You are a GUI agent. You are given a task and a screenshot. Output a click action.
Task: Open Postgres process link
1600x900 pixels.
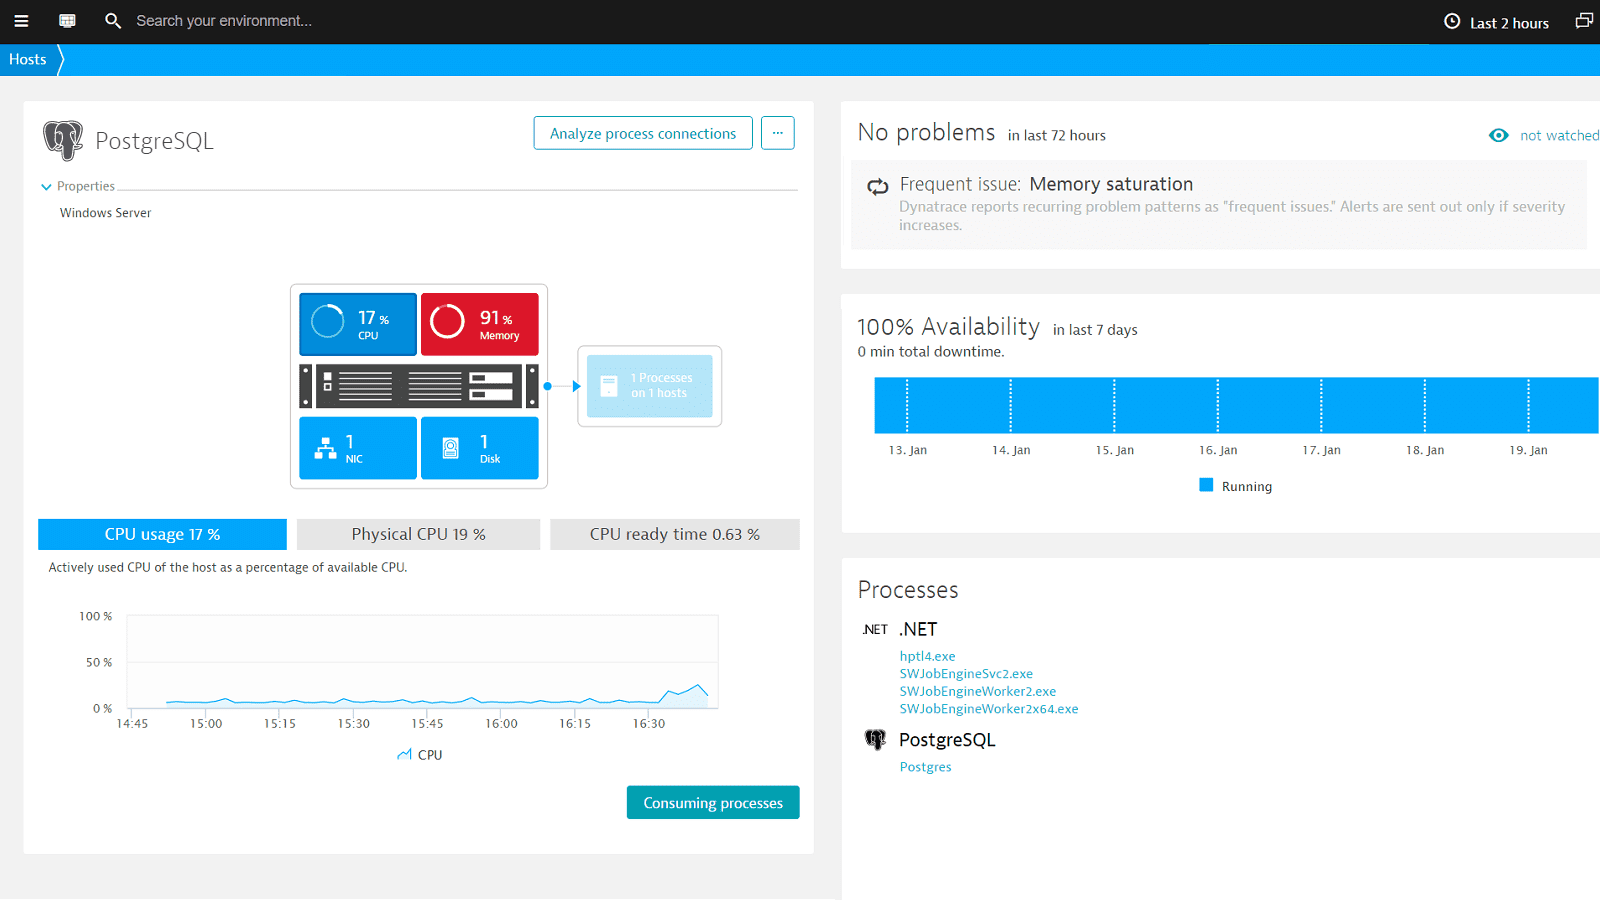[x=925, y=767]
